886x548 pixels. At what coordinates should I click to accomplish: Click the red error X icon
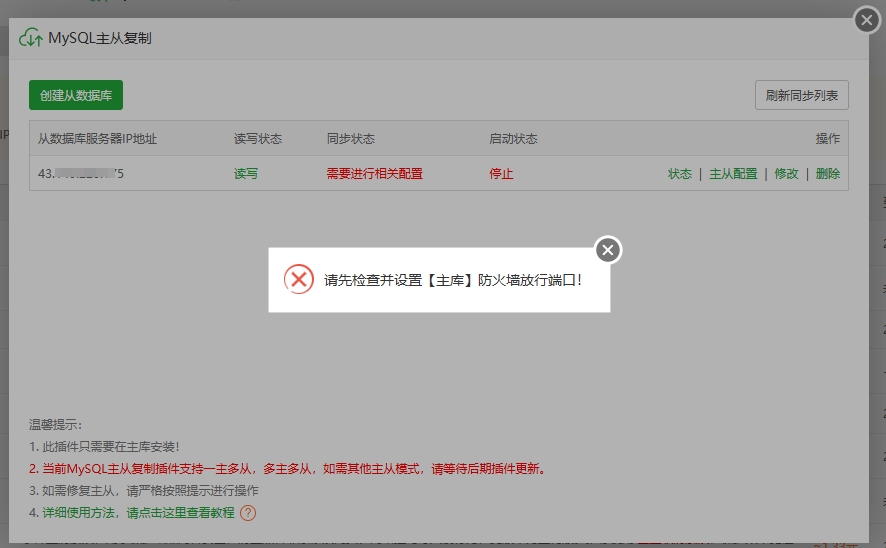[299, 279]
